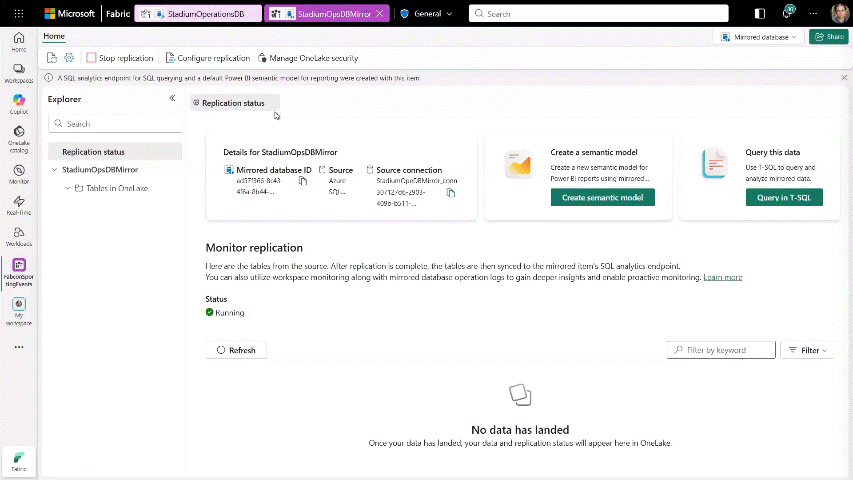853x480 pixels.
Task: Click the first toolbar icon beside settings gear
Action: point(52,58)
